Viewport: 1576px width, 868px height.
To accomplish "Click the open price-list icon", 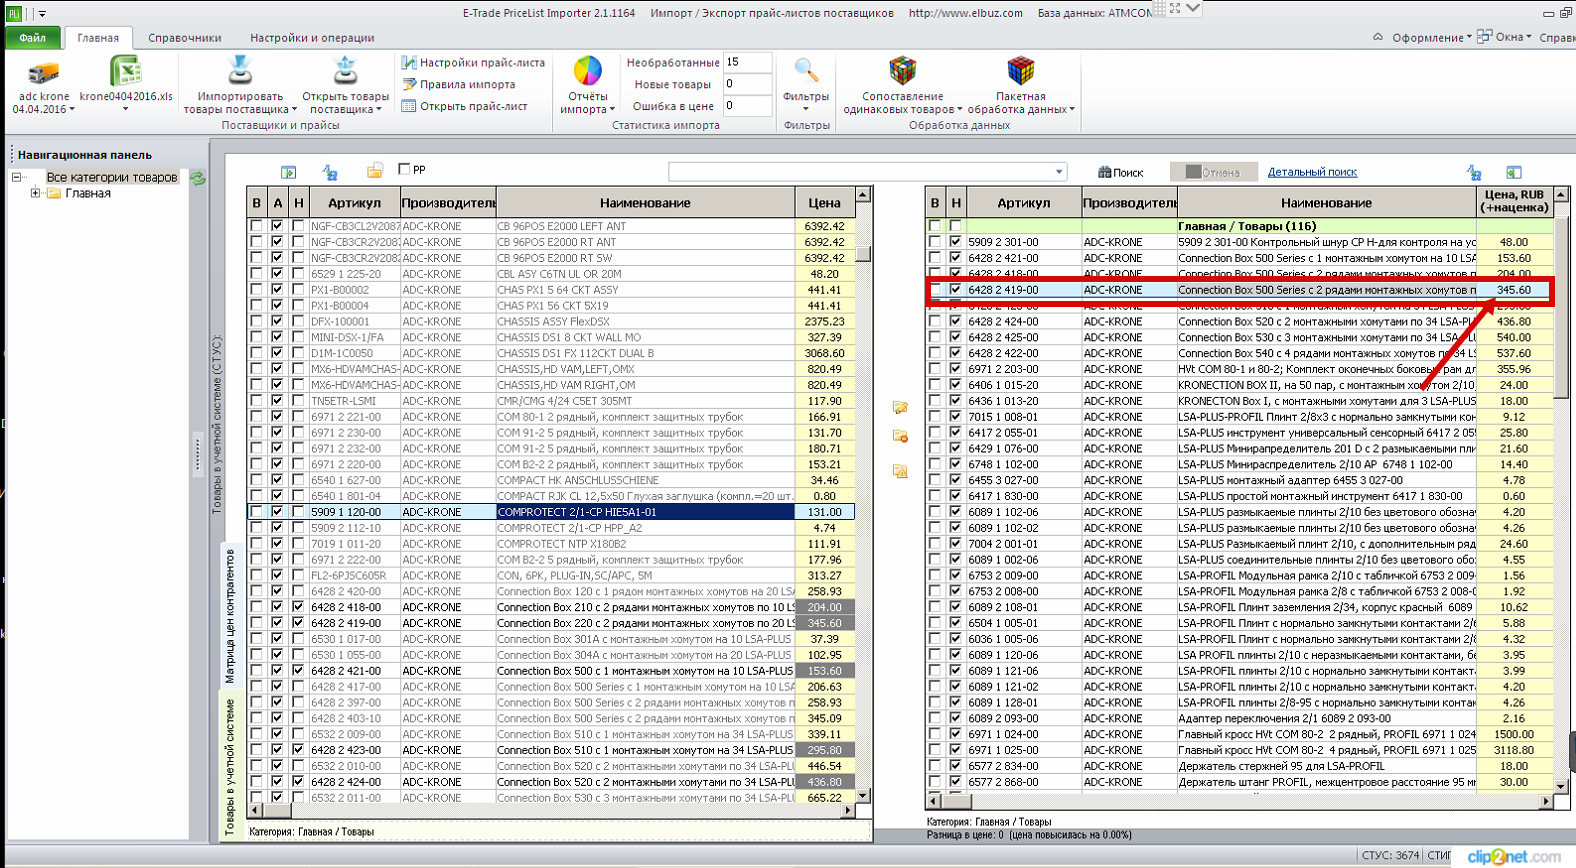I will pyautogui.click(x=409, y=106).
